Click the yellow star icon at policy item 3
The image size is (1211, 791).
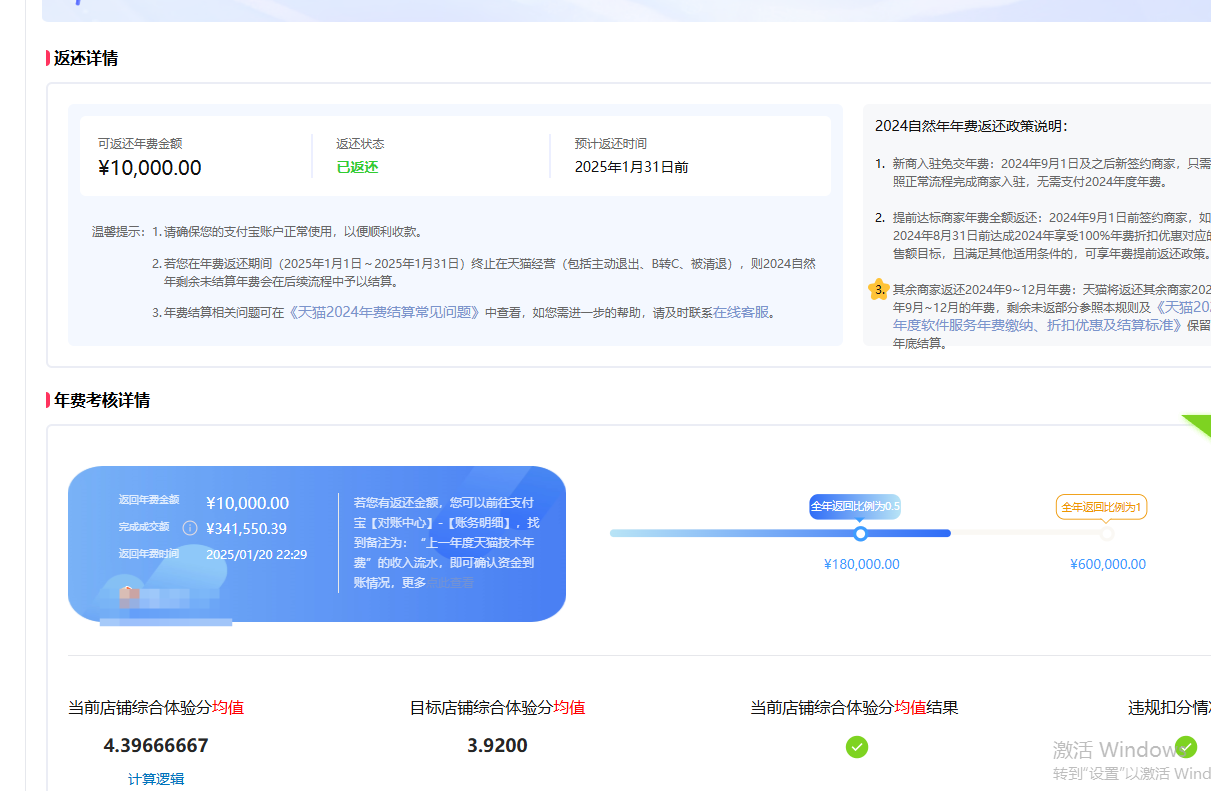point(878,290)
